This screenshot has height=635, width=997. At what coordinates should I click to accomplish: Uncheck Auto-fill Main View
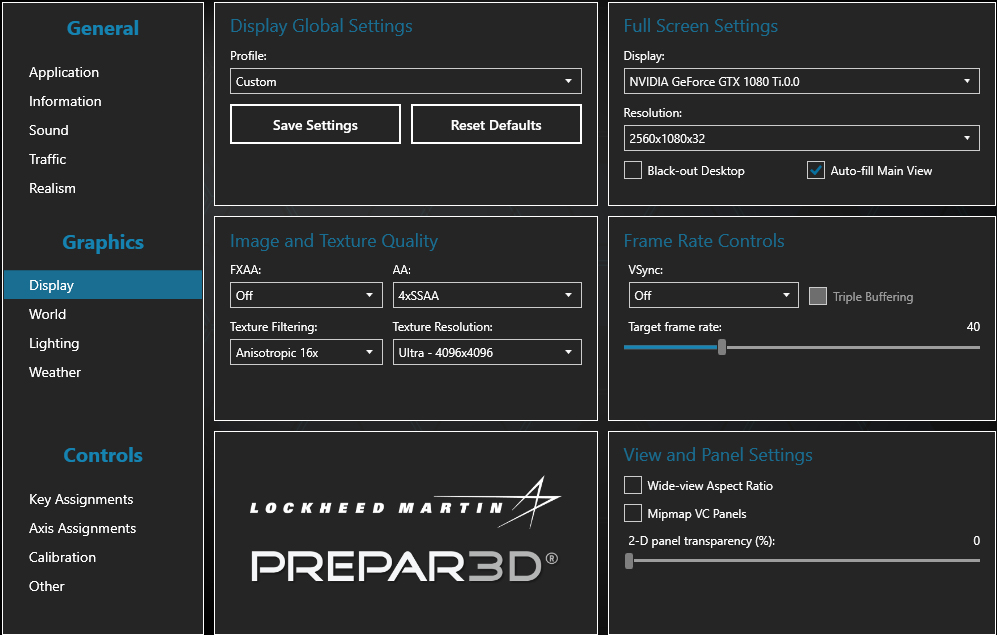[816, 170]
